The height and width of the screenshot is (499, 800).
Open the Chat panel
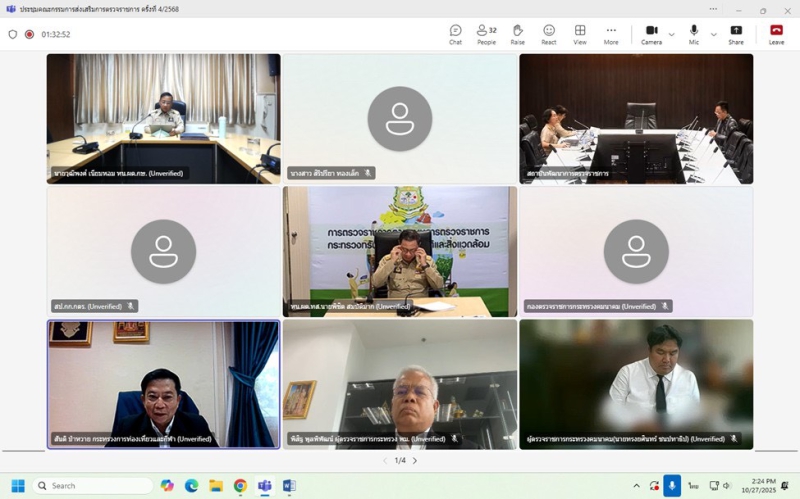pos(455,34)
